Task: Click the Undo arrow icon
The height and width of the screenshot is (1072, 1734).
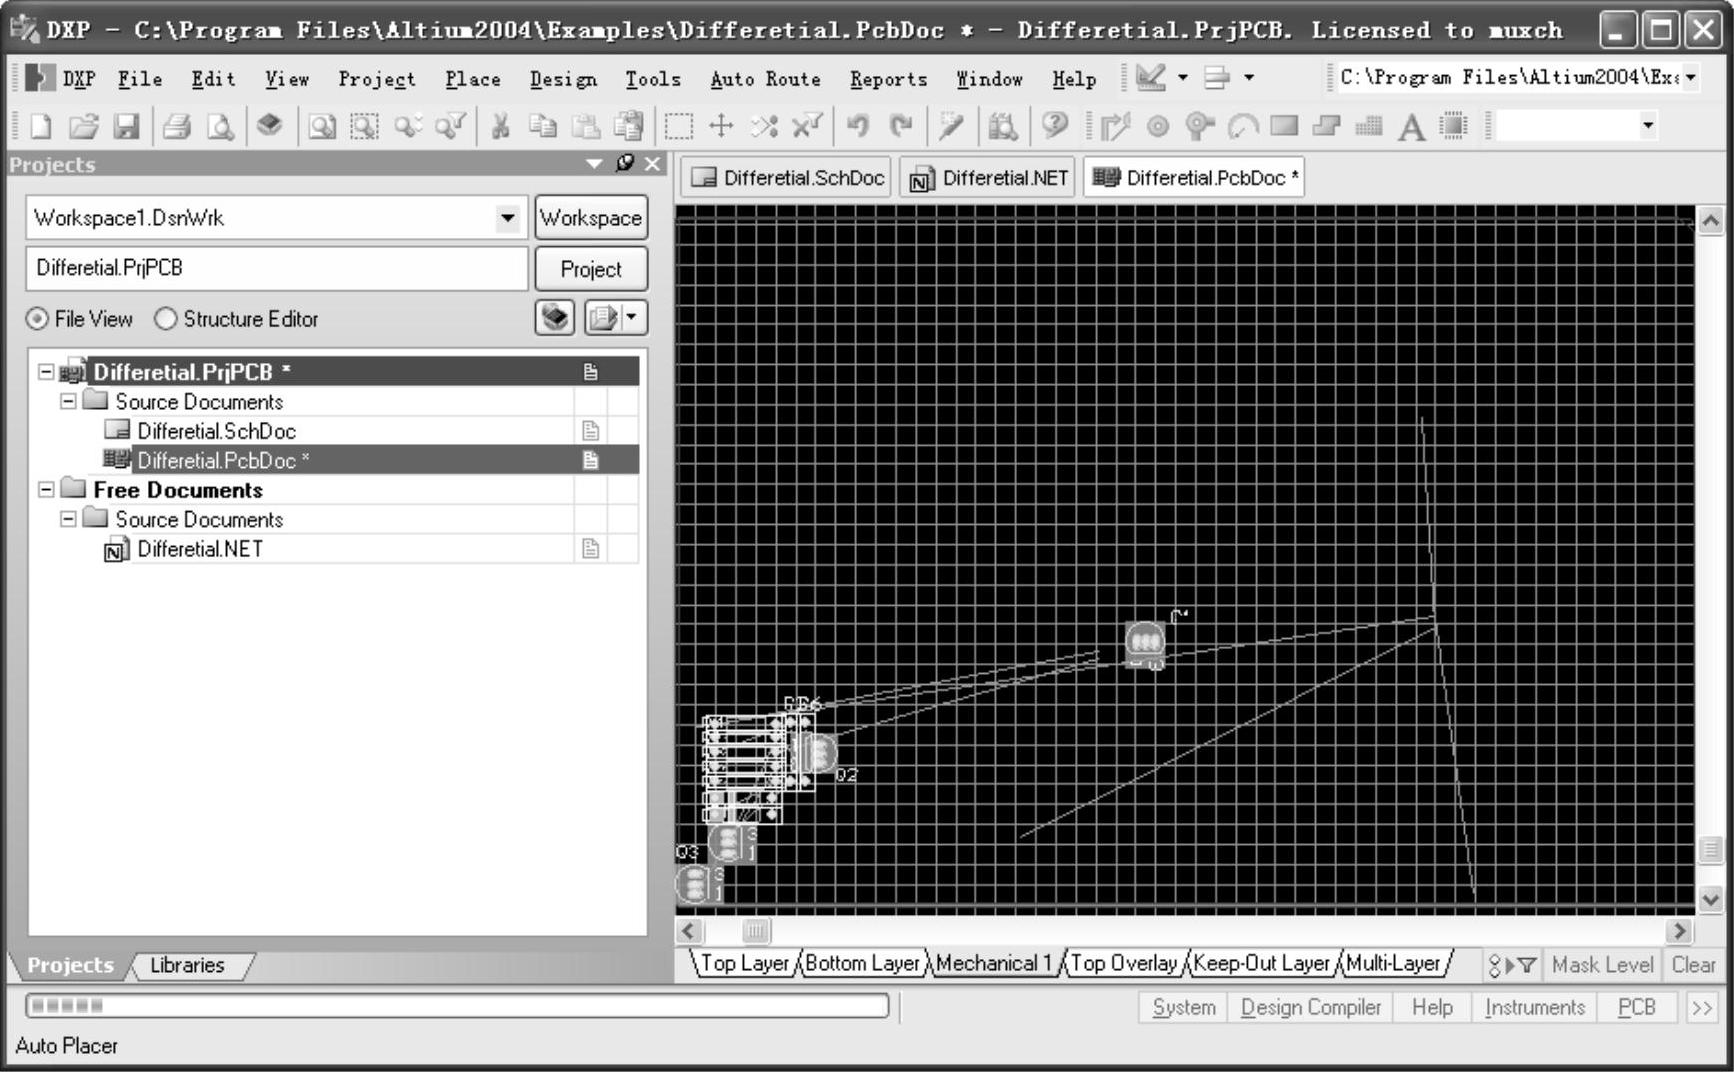Action: tap(857, 126)
